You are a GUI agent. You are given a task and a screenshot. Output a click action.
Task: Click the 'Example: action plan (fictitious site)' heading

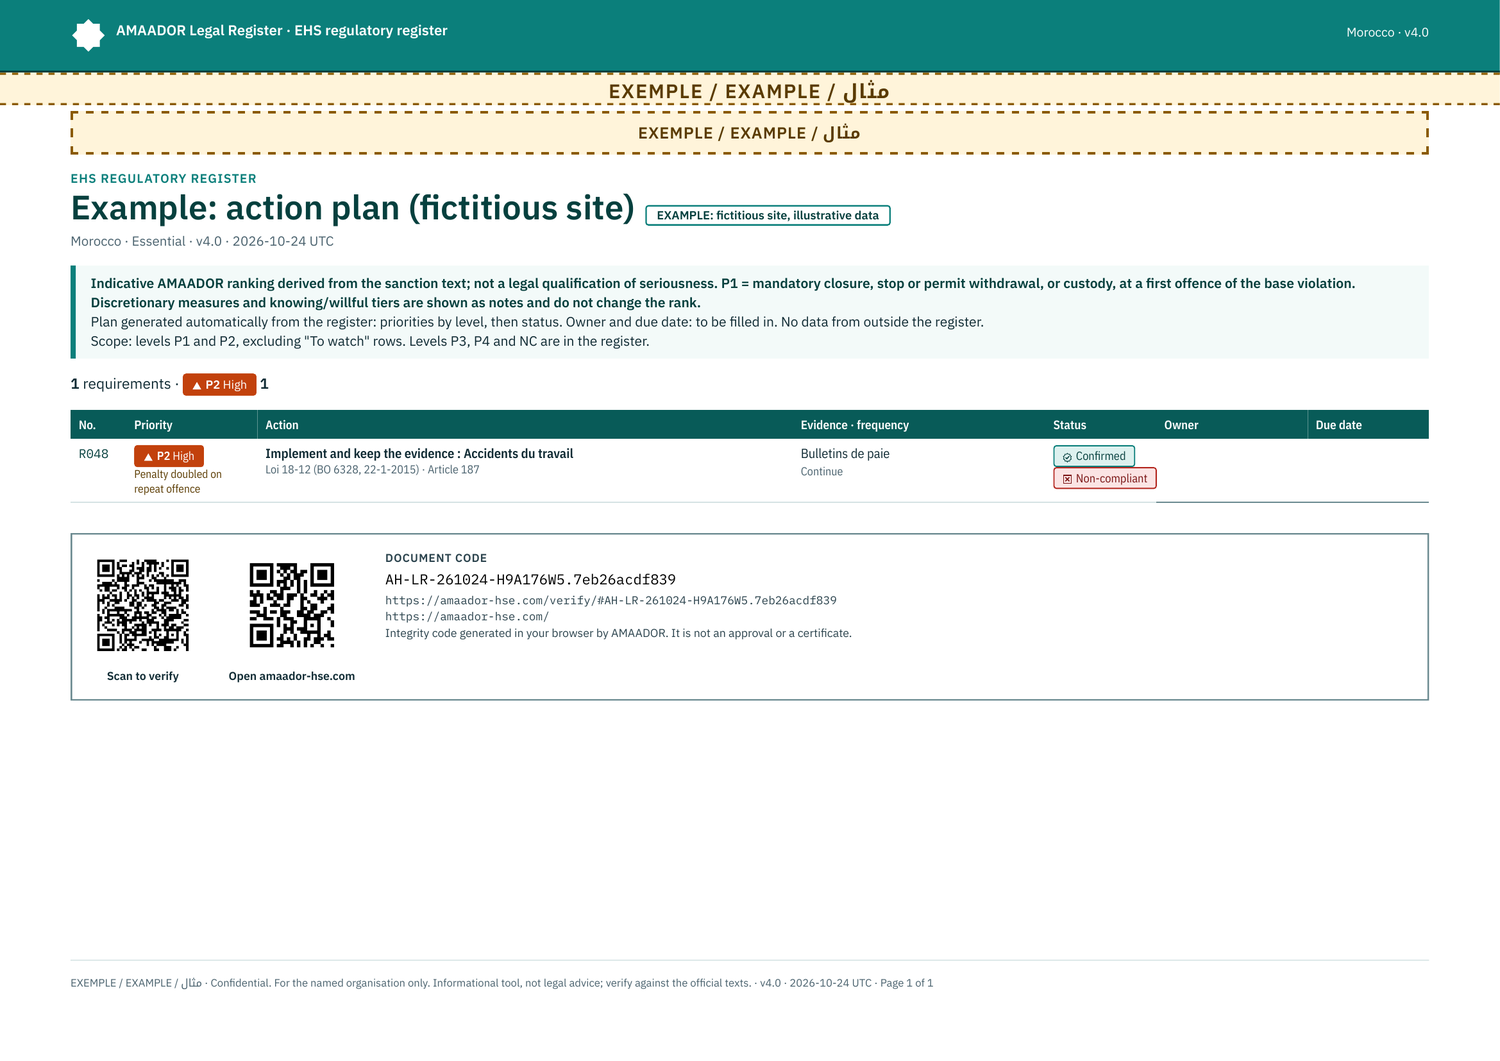point(353,208)
